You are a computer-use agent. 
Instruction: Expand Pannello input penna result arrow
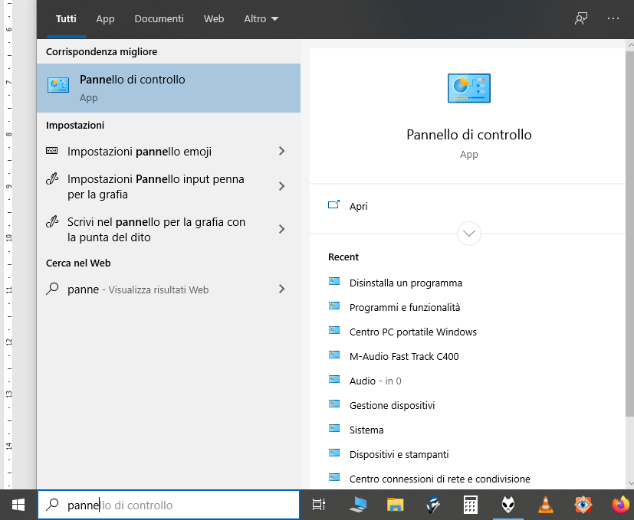282,186
